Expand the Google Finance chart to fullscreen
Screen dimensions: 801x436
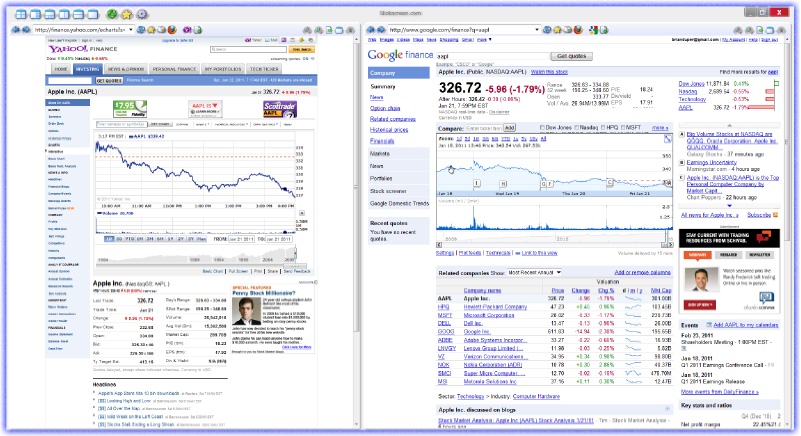pos(667,139)
